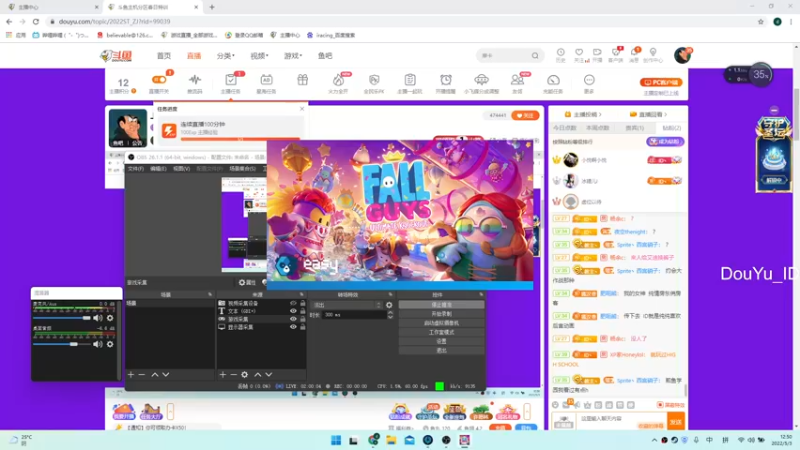This screenshot has height=450, width=800.
Task: Open 麦克风/Aux gear settings in mixer
Action: click(110, 318)
